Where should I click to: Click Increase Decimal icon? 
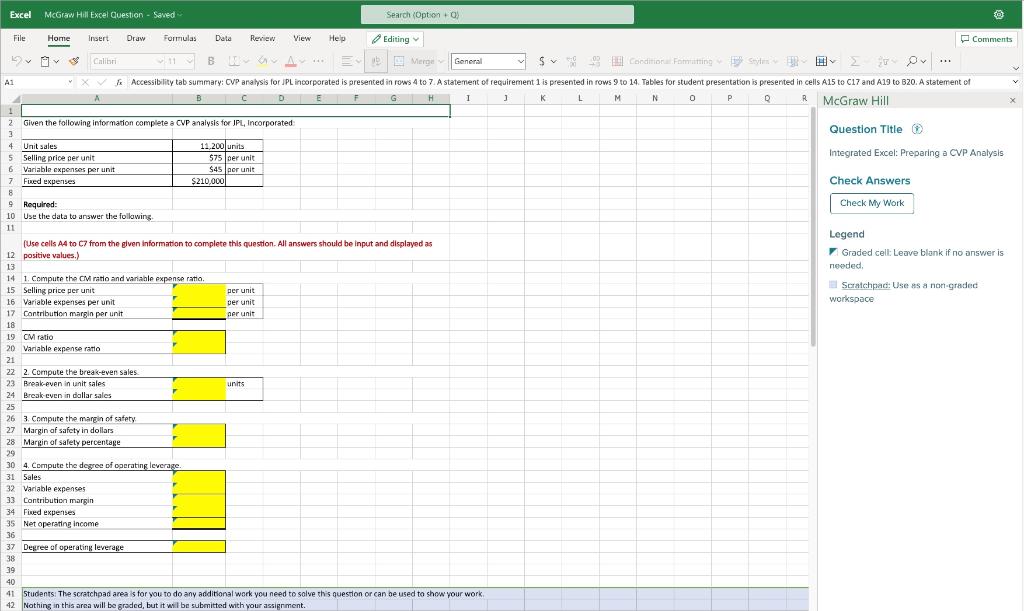pyautogui.click(x=571, y=61)
